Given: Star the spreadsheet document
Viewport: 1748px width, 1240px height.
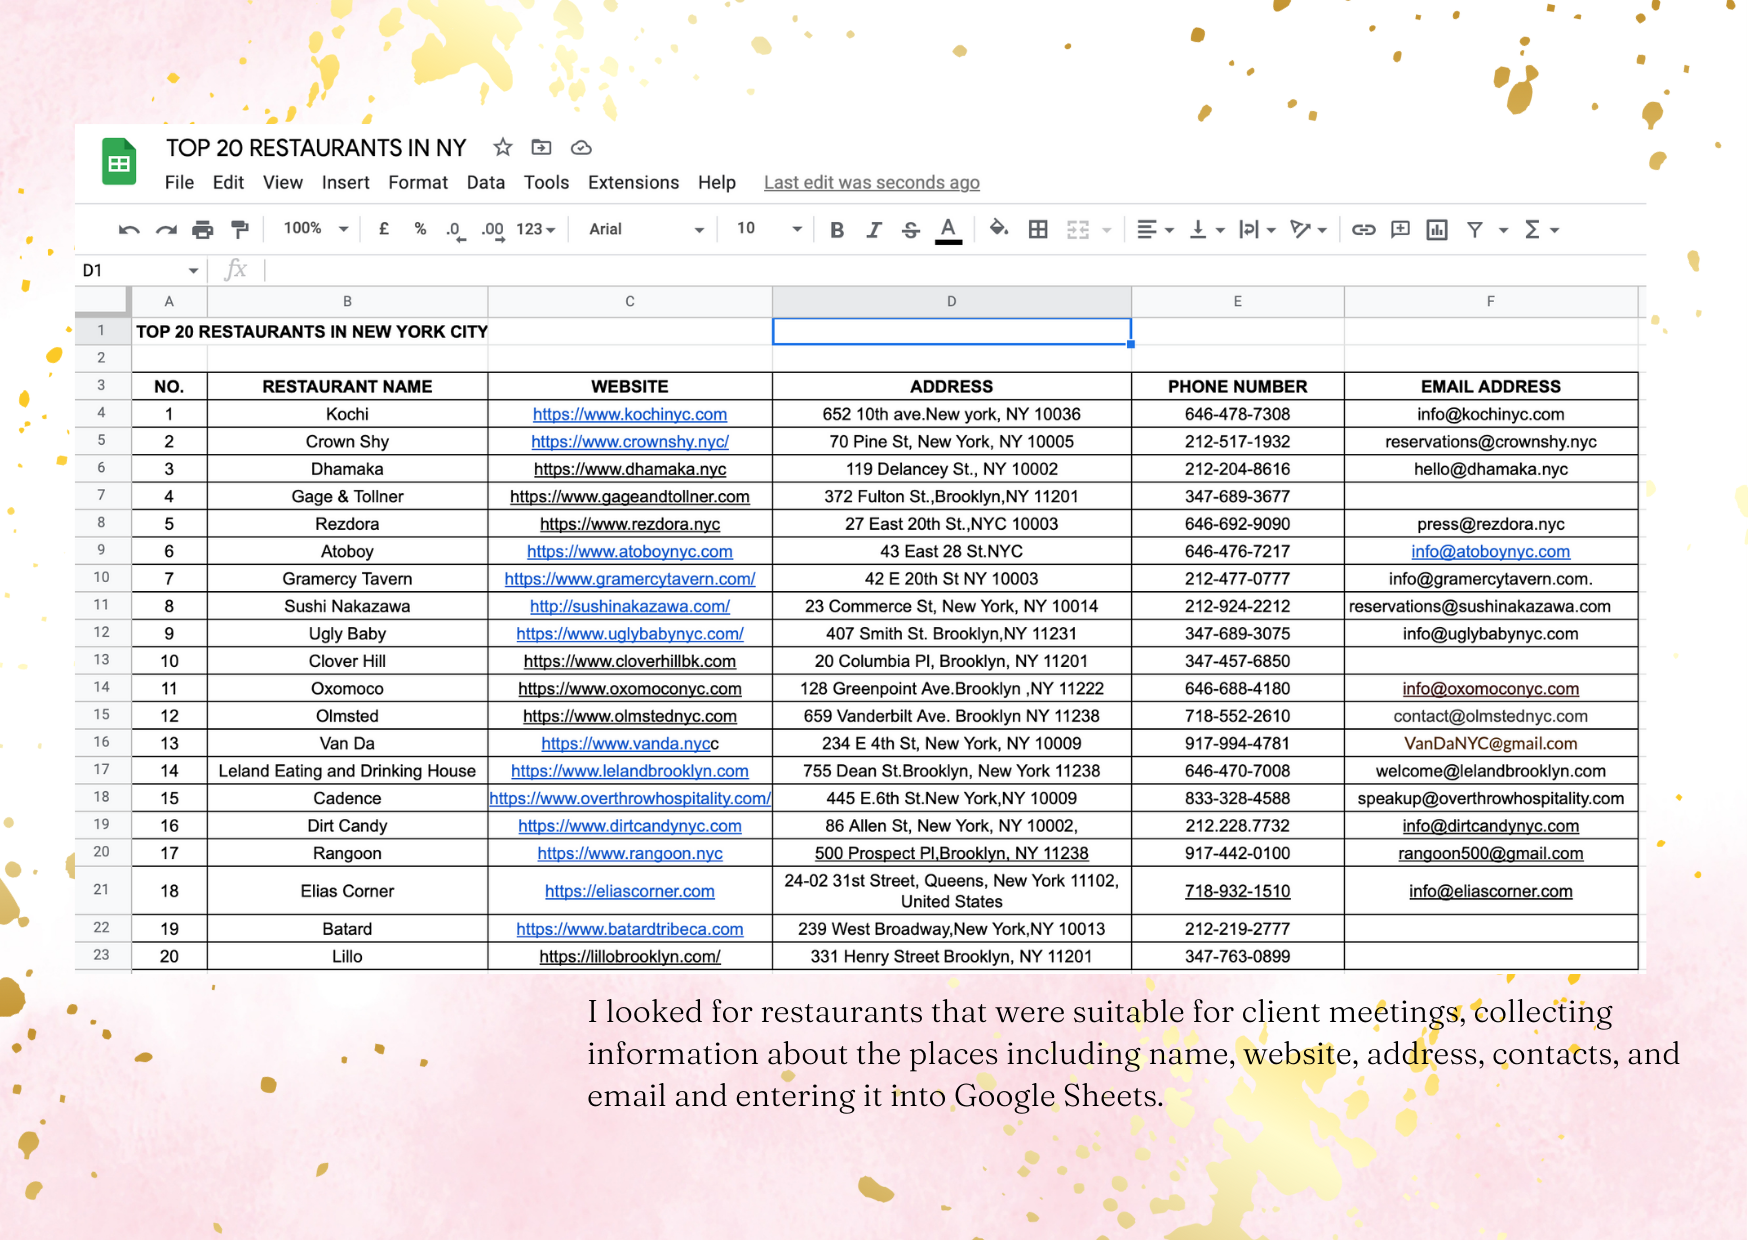Looking at the screenshot, I should coord(503,148).
